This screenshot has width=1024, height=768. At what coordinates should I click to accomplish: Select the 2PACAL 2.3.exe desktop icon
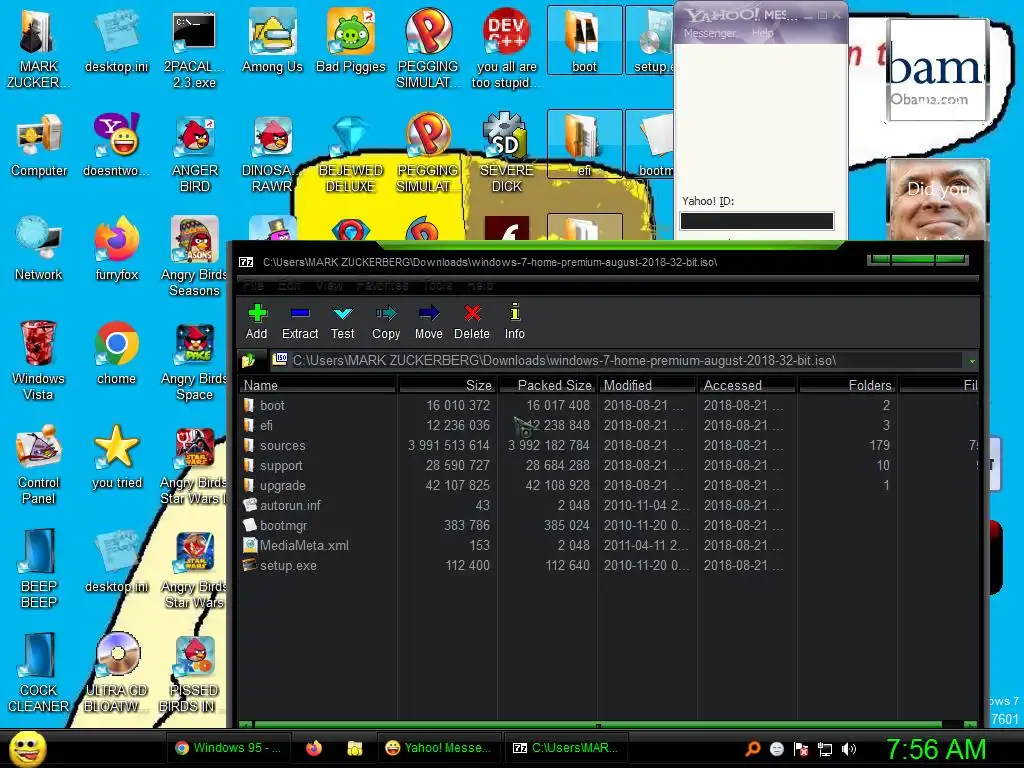tap(195, 49)
